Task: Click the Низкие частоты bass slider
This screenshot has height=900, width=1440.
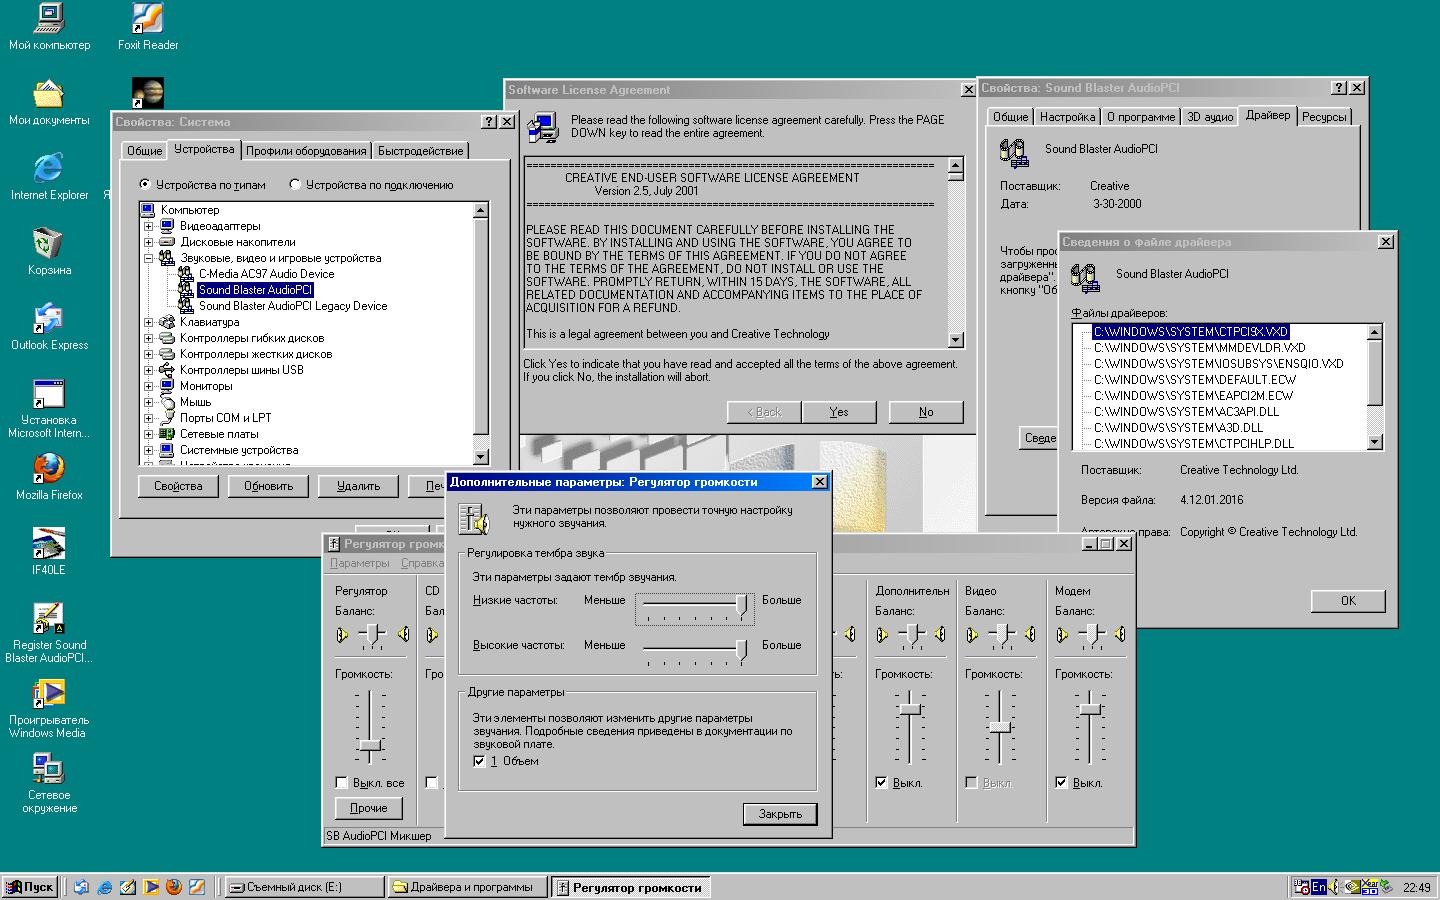Action: point(741,604)
